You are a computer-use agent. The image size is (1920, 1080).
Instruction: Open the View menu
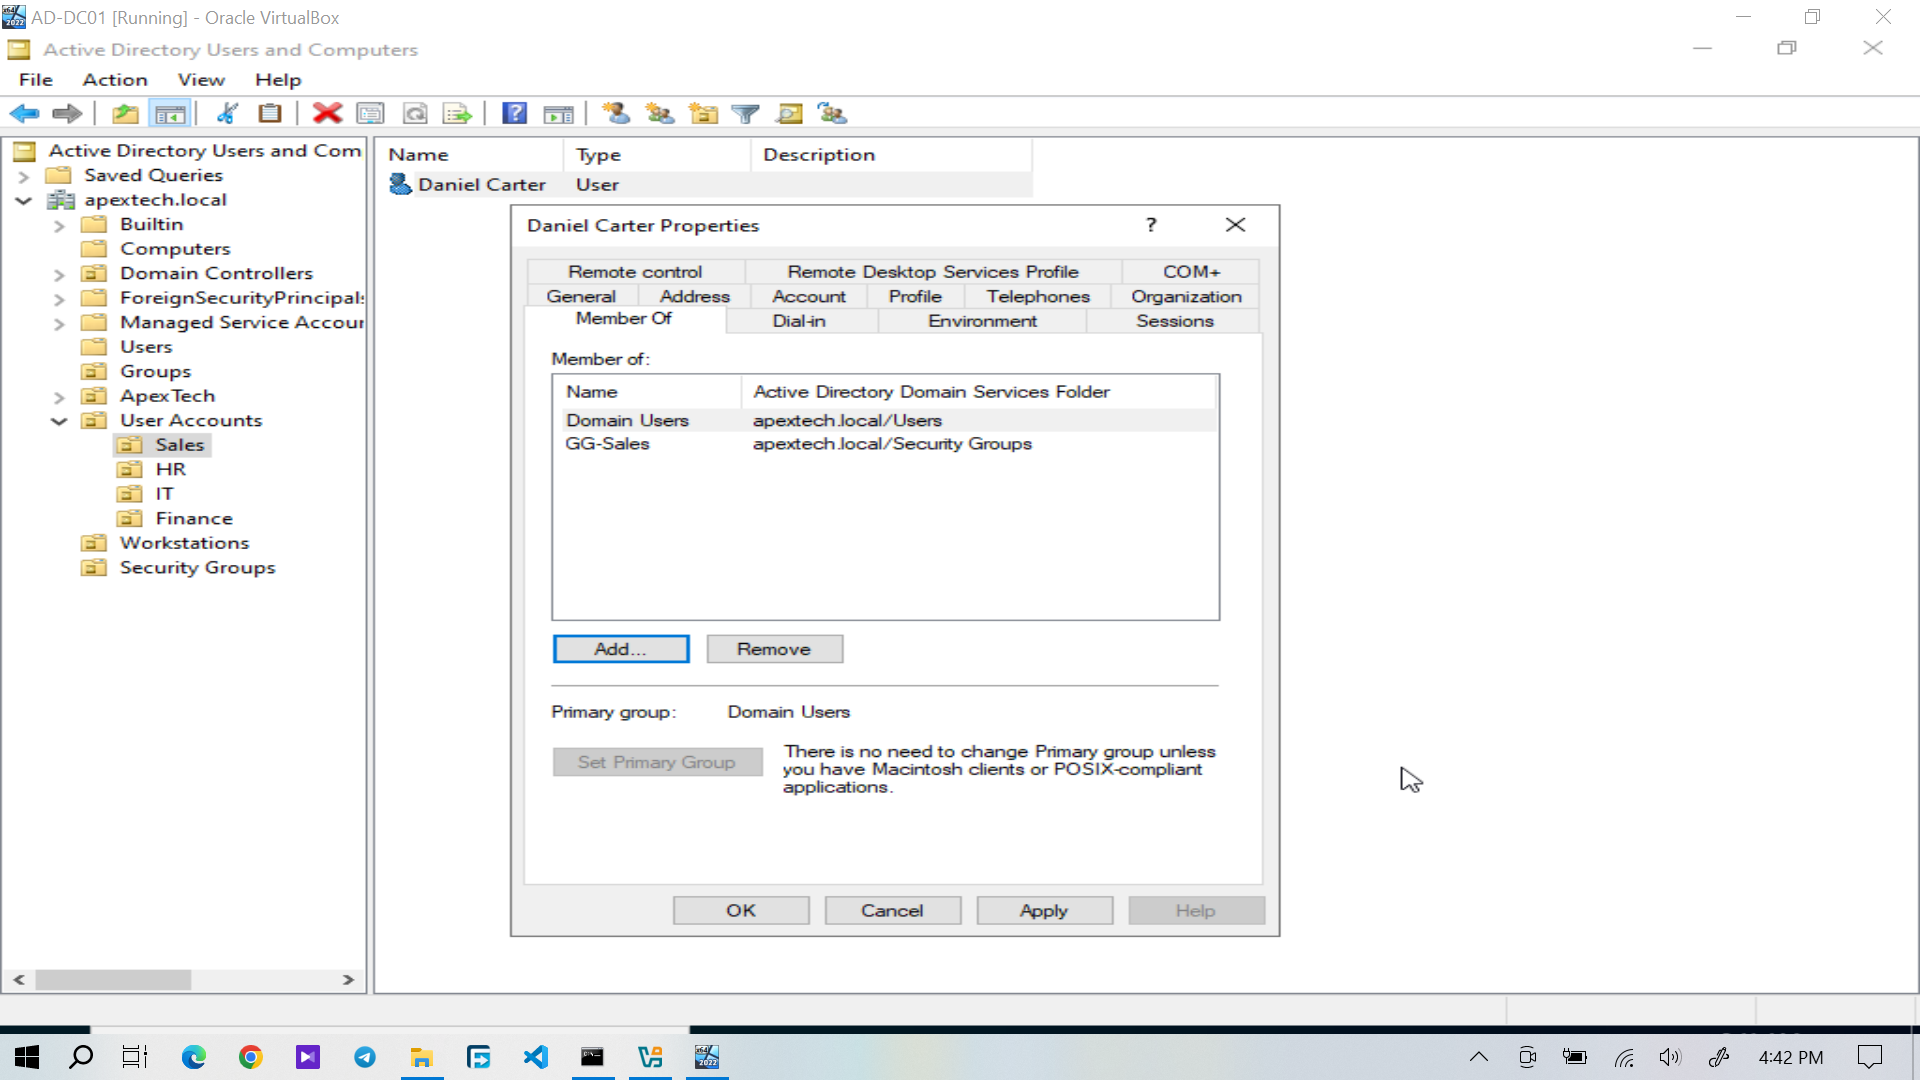tap(201, 80)
